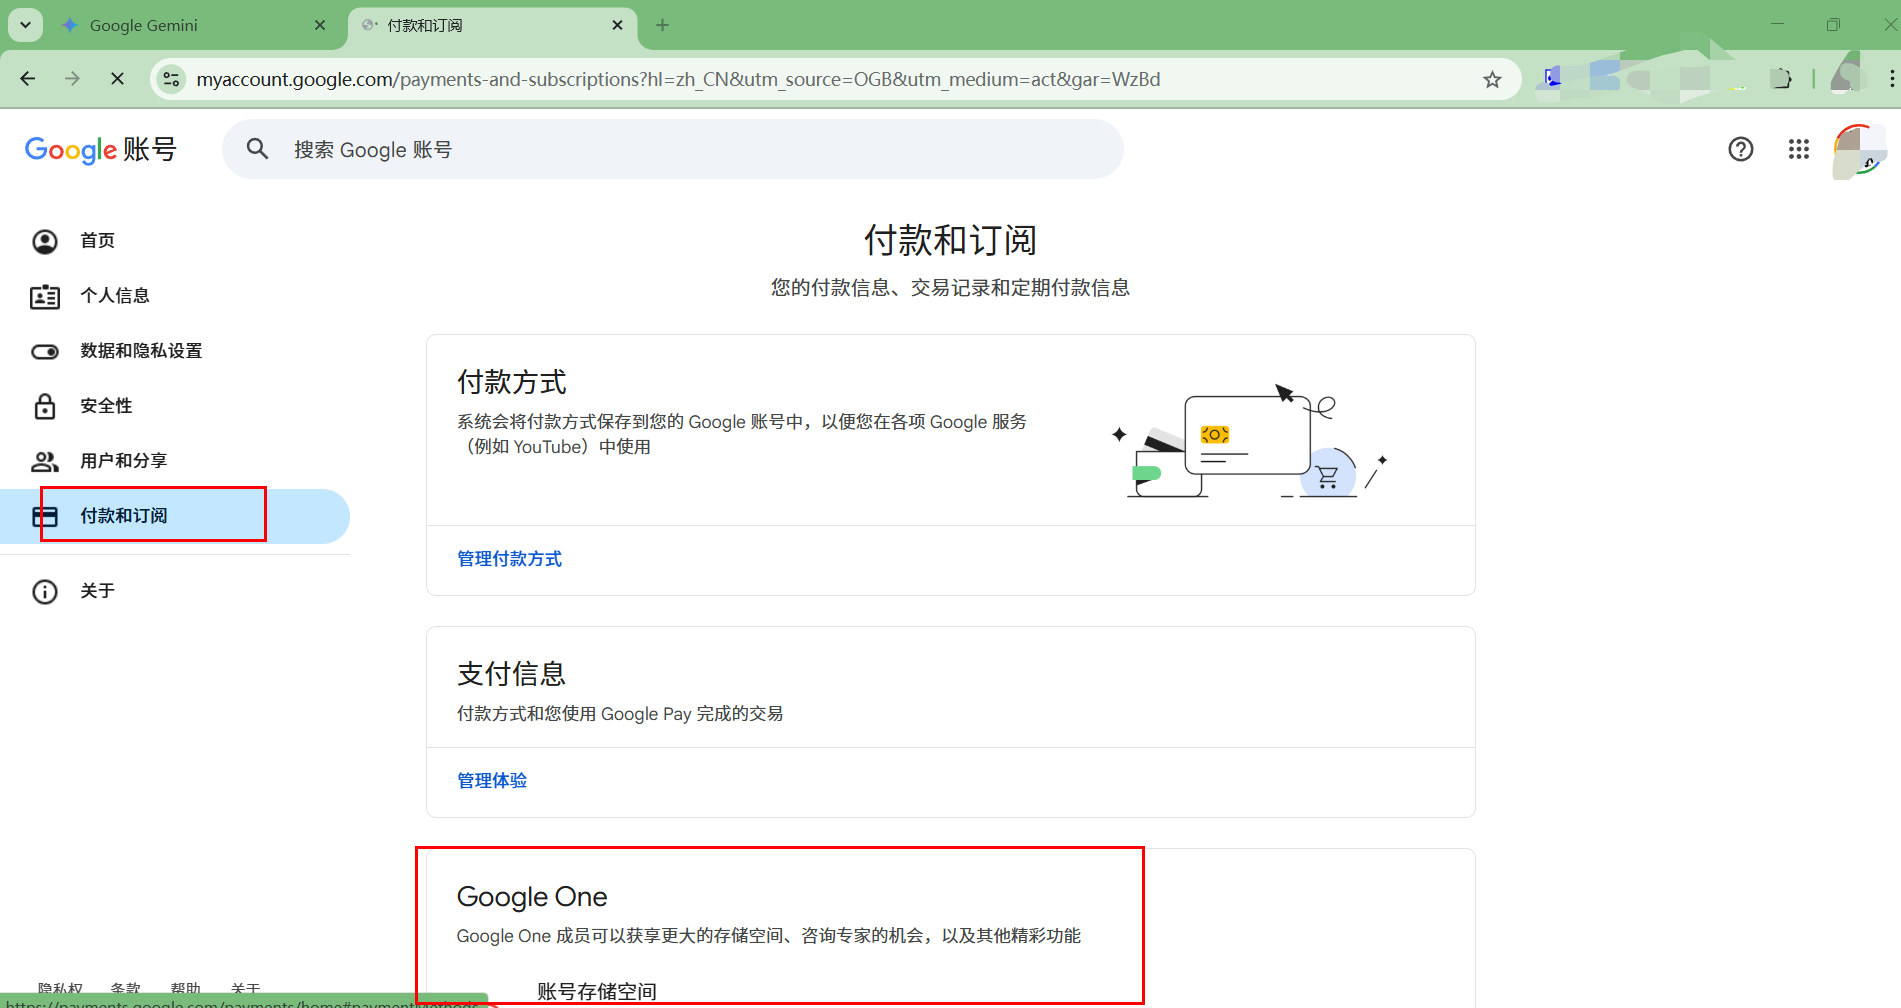The height and width of the screenshot is (1008, 1901).
Task: Open the help question mark icon
Action: pyautogui.click(x=1741, y=149)
